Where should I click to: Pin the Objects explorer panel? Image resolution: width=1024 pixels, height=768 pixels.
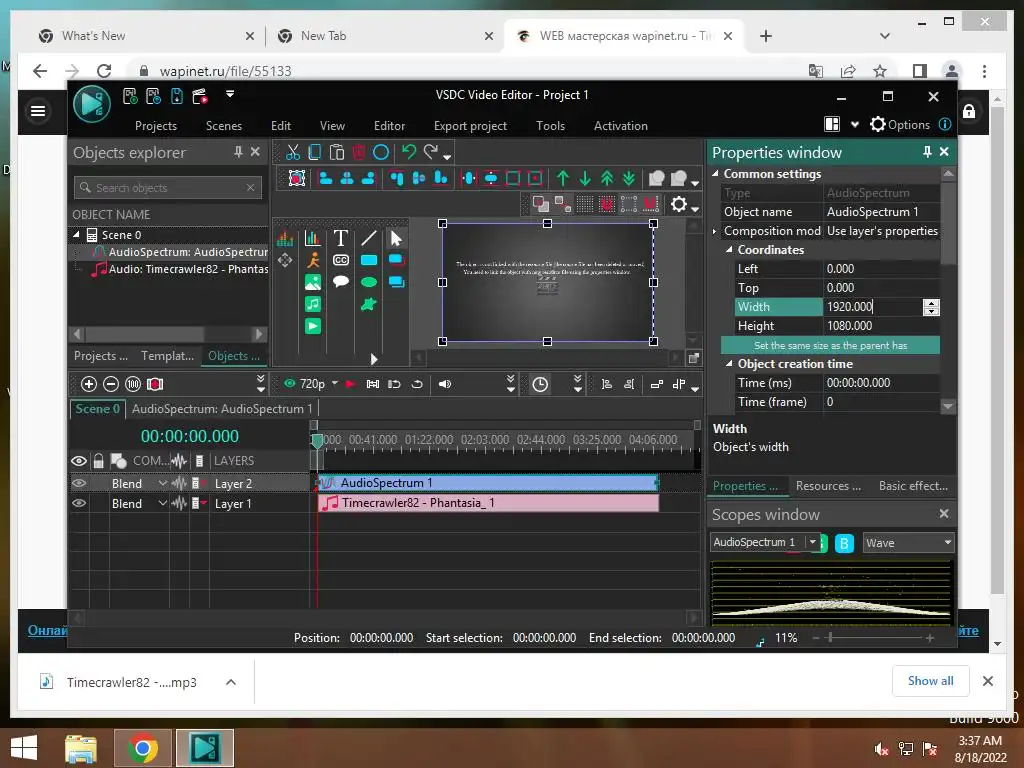[x=238, y=152]
